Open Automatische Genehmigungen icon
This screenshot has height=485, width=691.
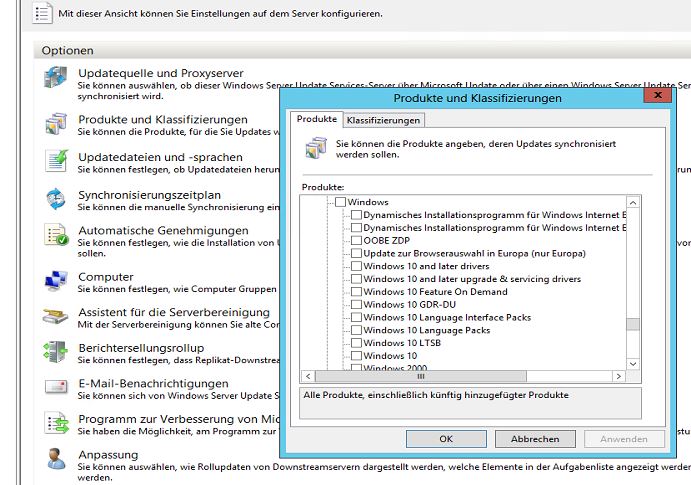tap(56, 234)
